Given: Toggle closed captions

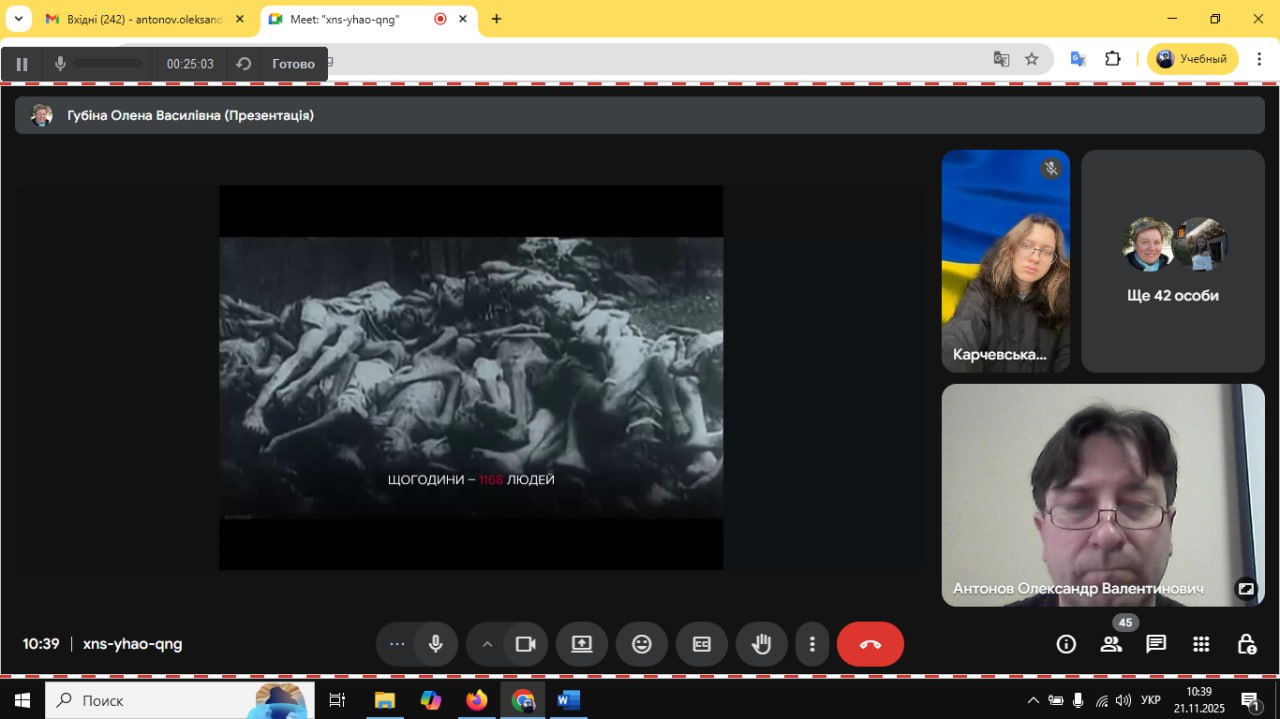Looking at the screenshot, I should pos(702,644).
